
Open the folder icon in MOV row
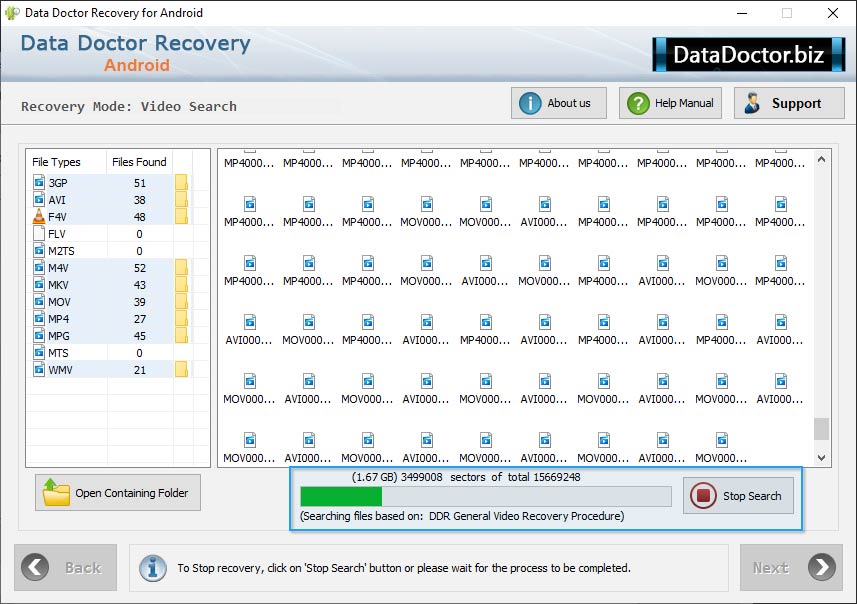tap(181, 301)
